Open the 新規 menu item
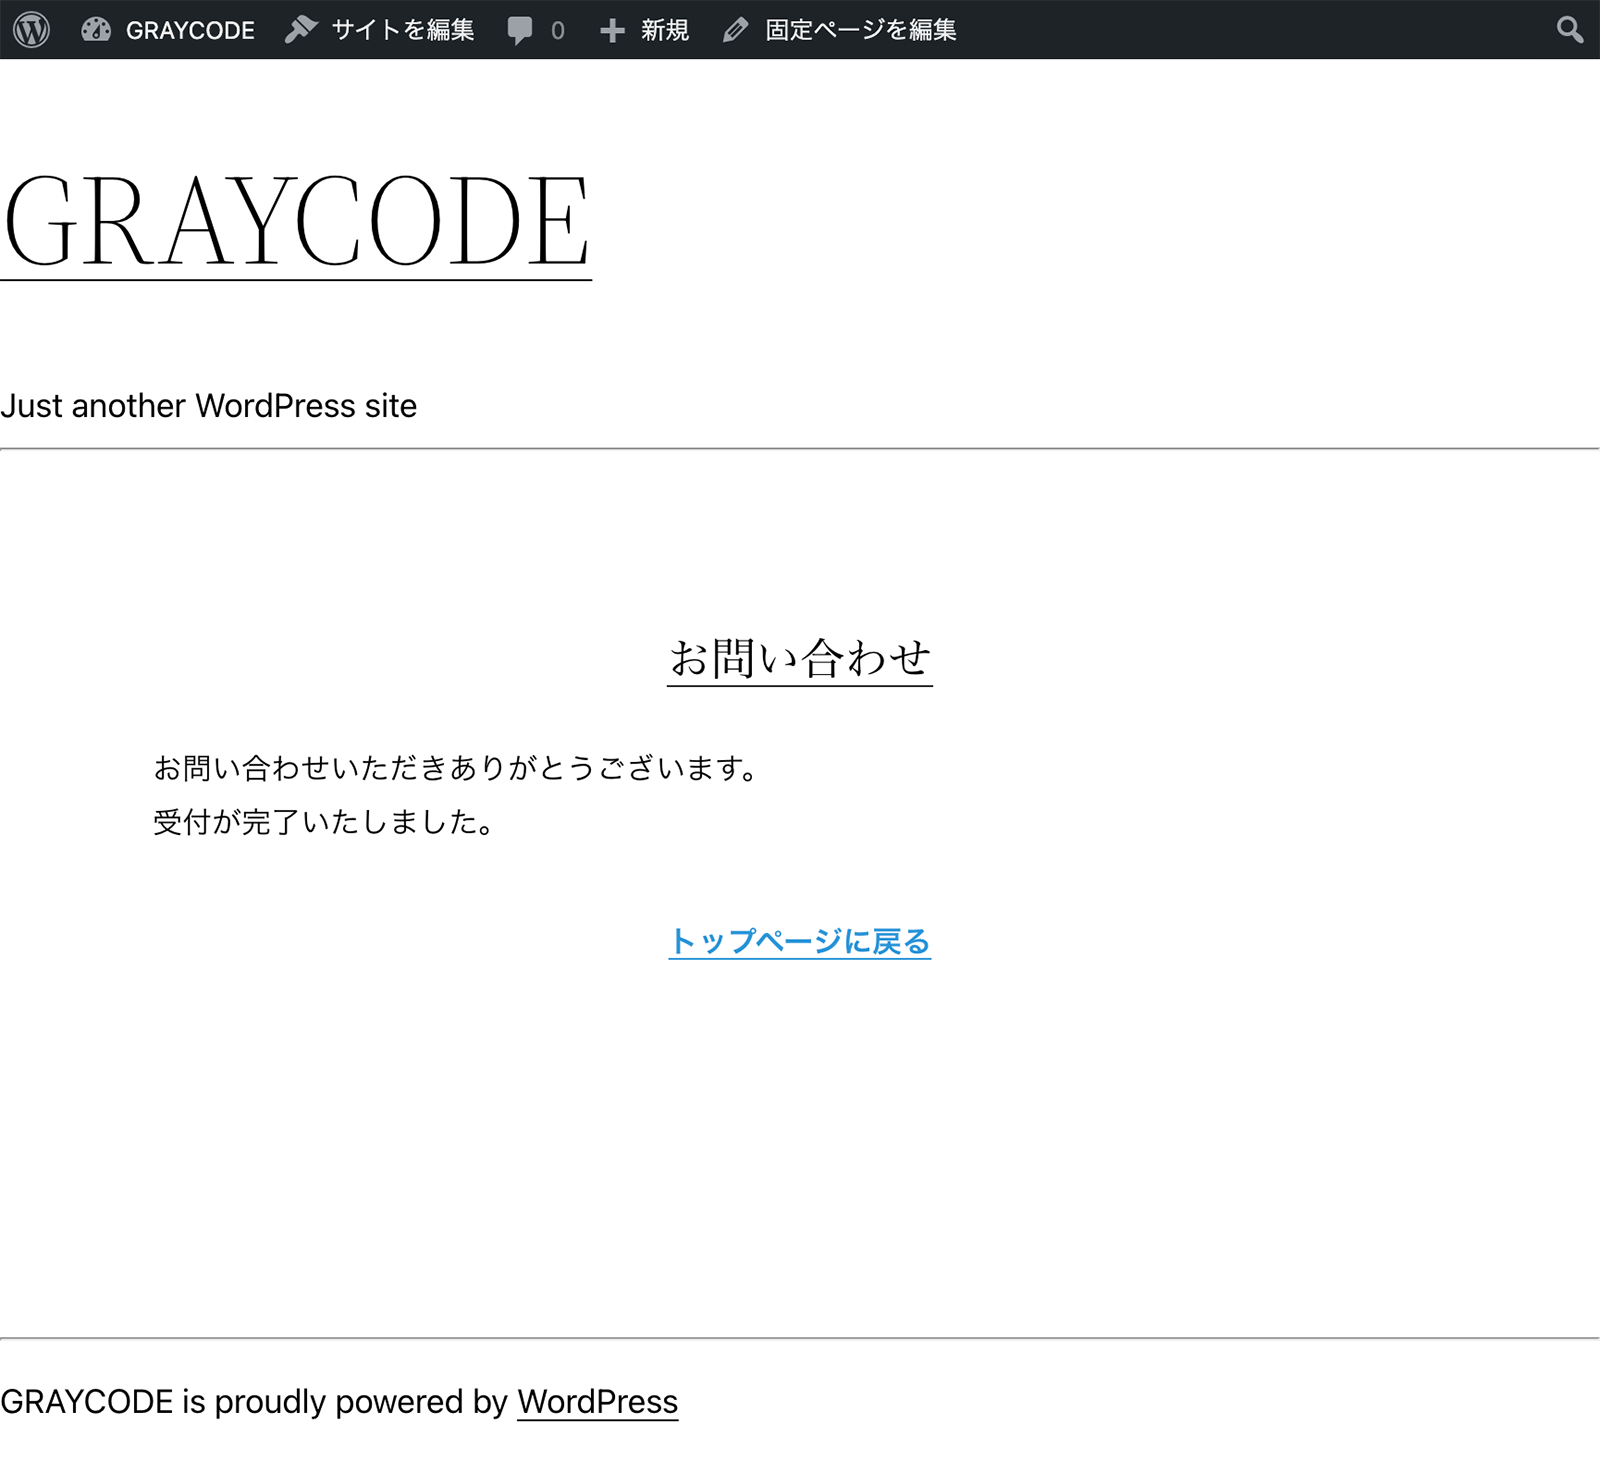The height and width of the screenshot is (1461, 1600). pos(665,30)
